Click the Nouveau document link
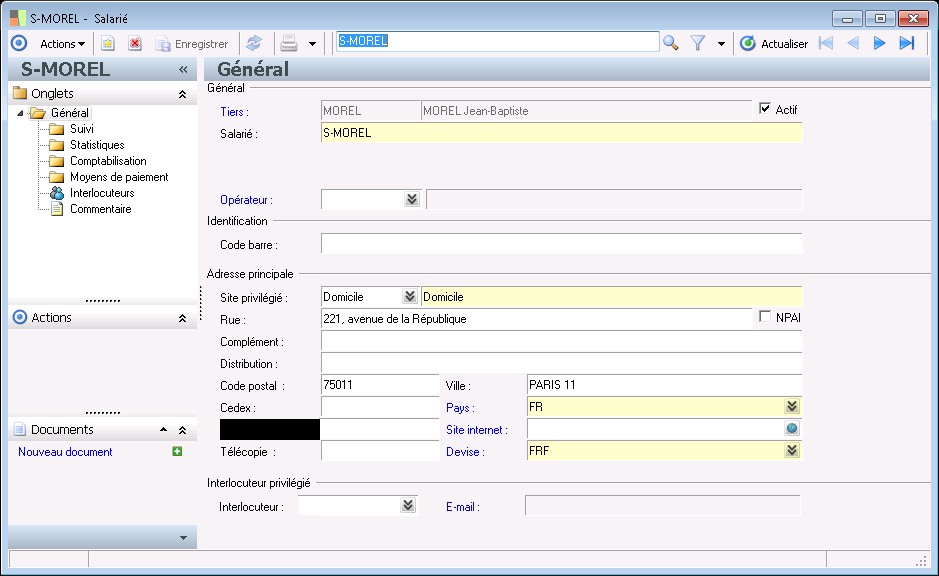 [x=66, y=452]
